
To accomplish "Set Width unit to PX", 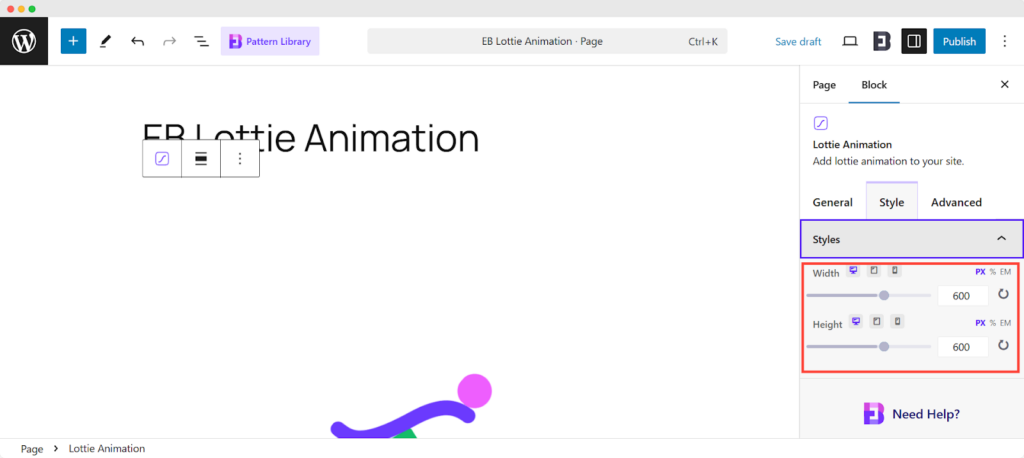I will pyautogui.click(x=980, y=272).
